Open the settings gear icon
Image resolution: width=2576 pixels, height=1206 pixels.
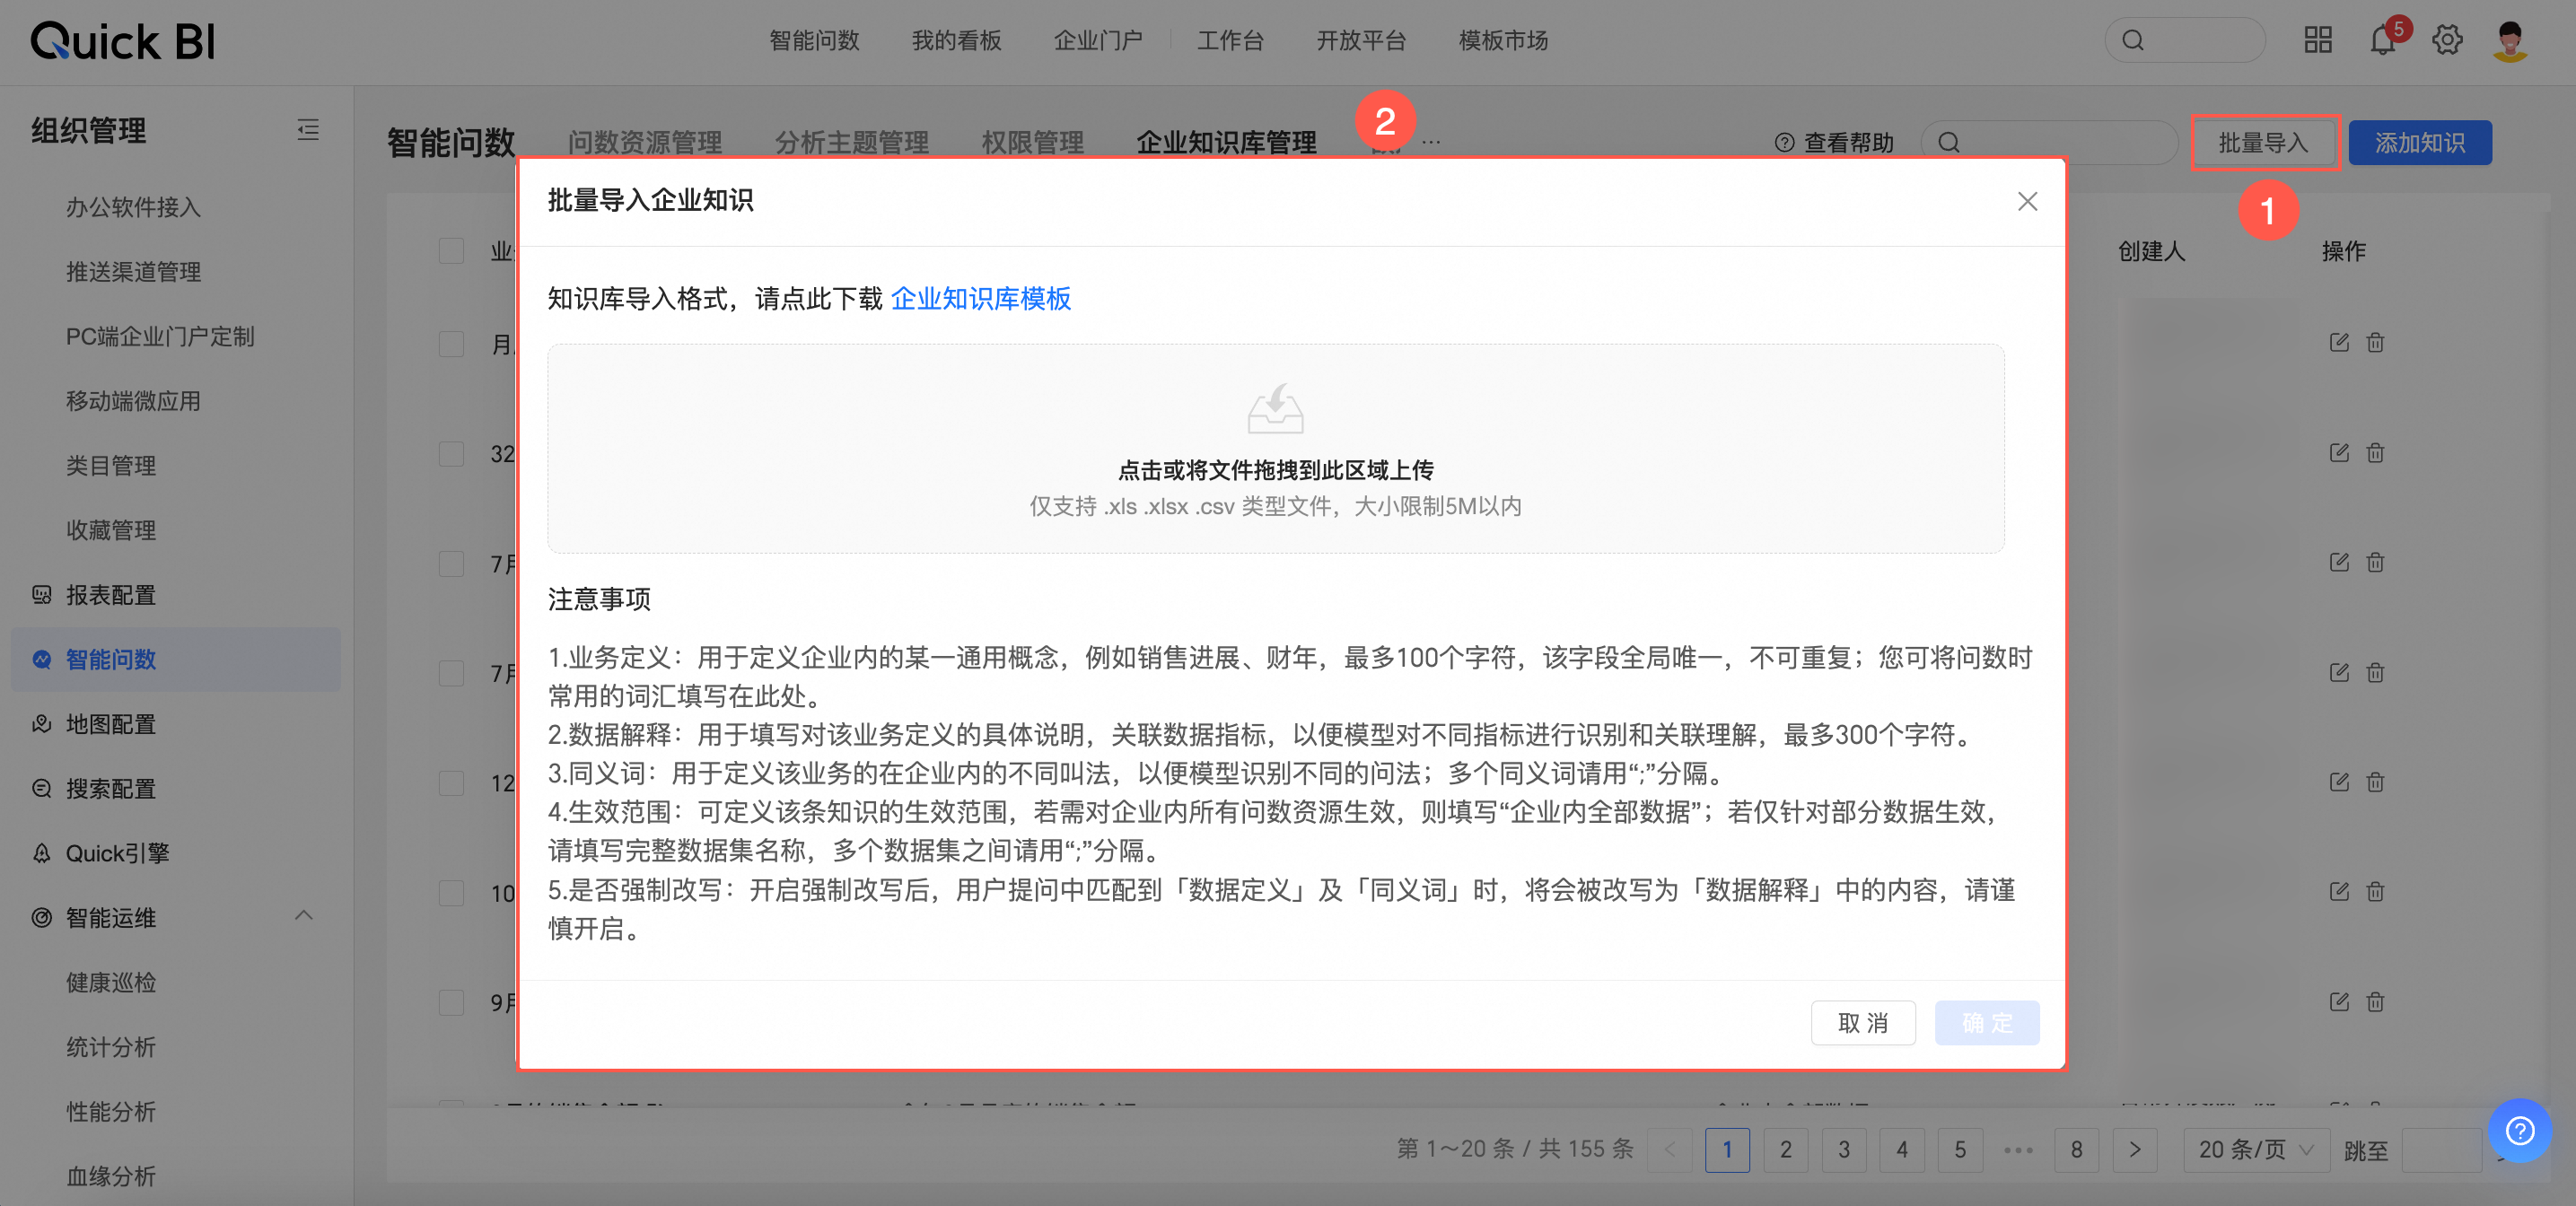point(2447,40)
